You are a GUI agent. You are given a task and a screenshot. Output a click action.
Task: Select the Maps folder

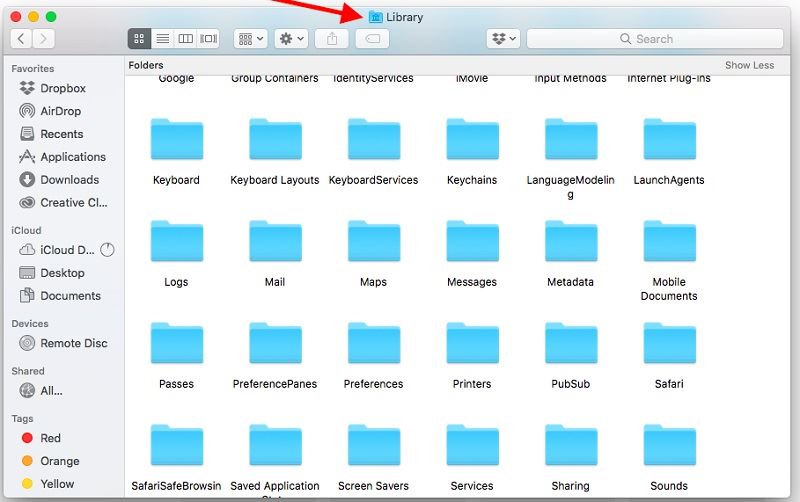pyautogui.click(x=373, y=241)
